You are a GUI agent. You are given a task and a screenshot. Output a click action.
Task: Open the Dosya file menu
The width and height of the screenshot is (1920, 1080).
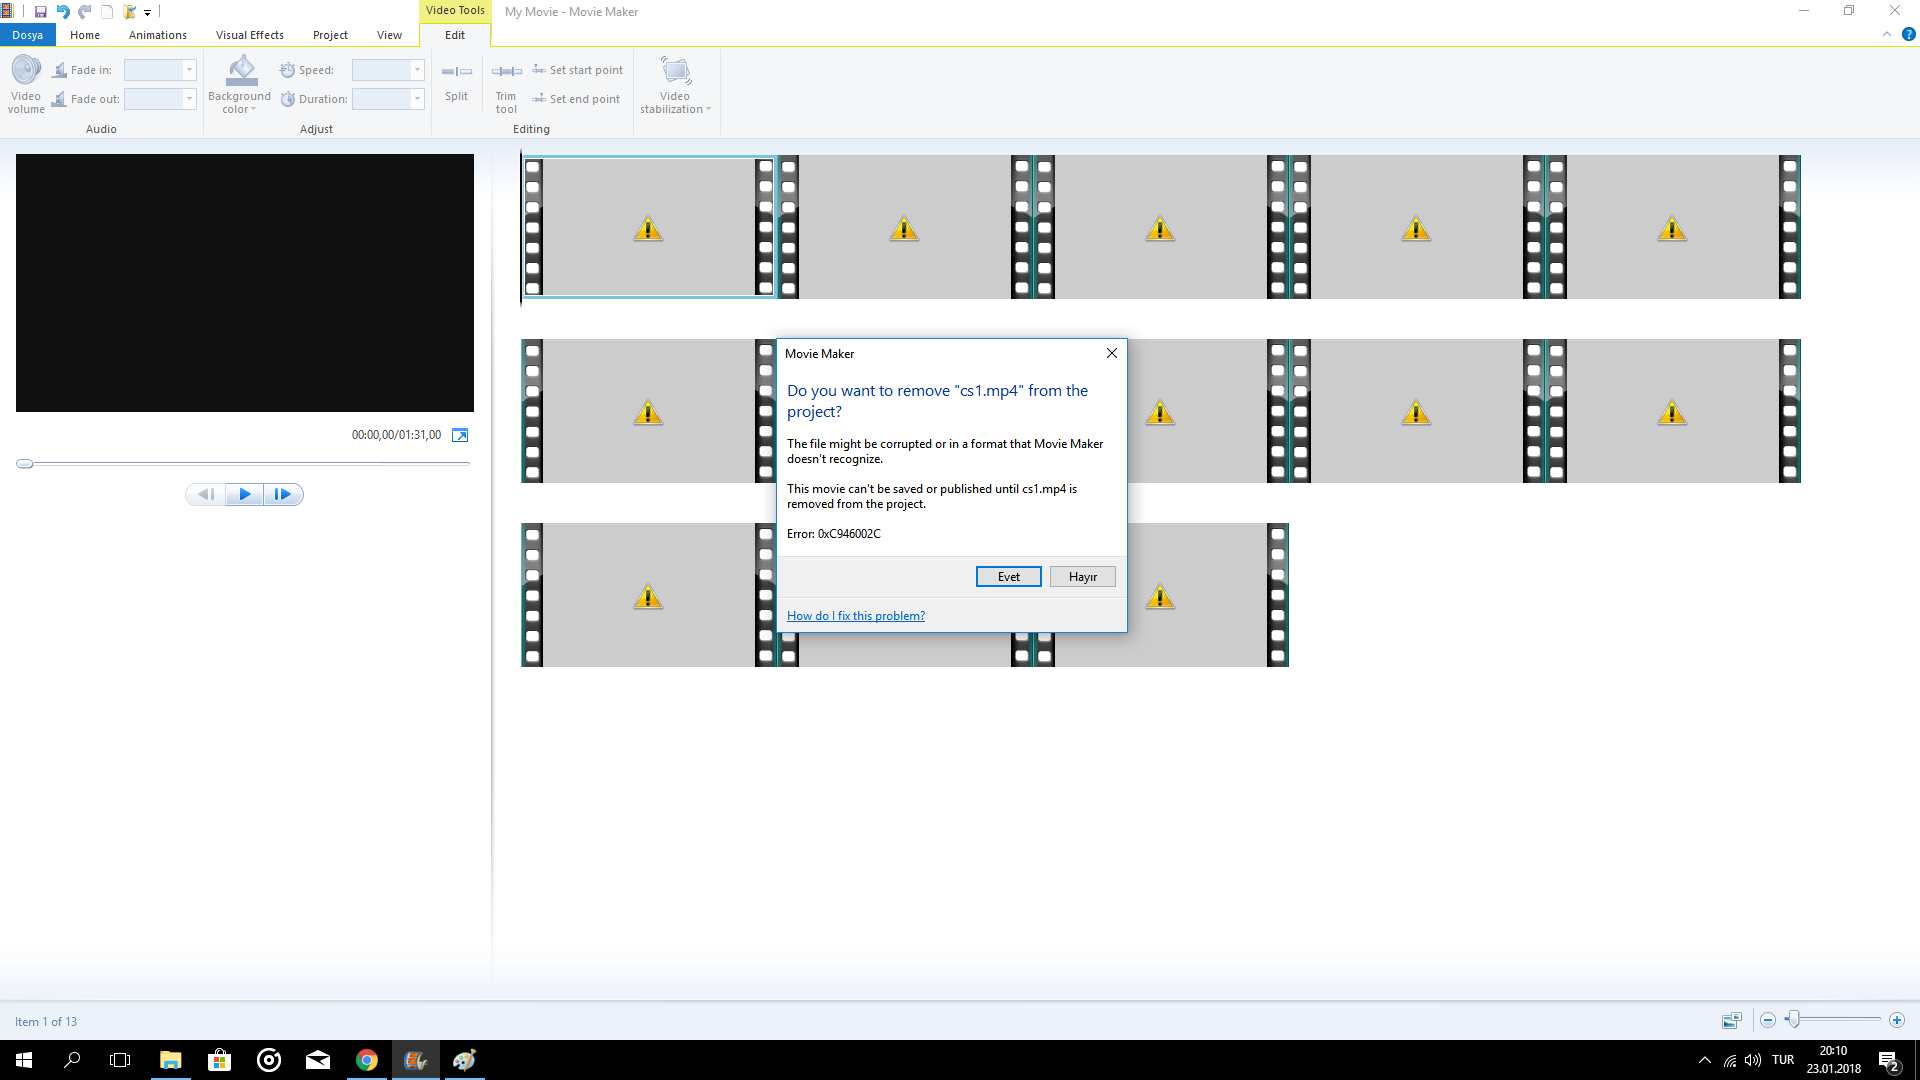[28, 35]
